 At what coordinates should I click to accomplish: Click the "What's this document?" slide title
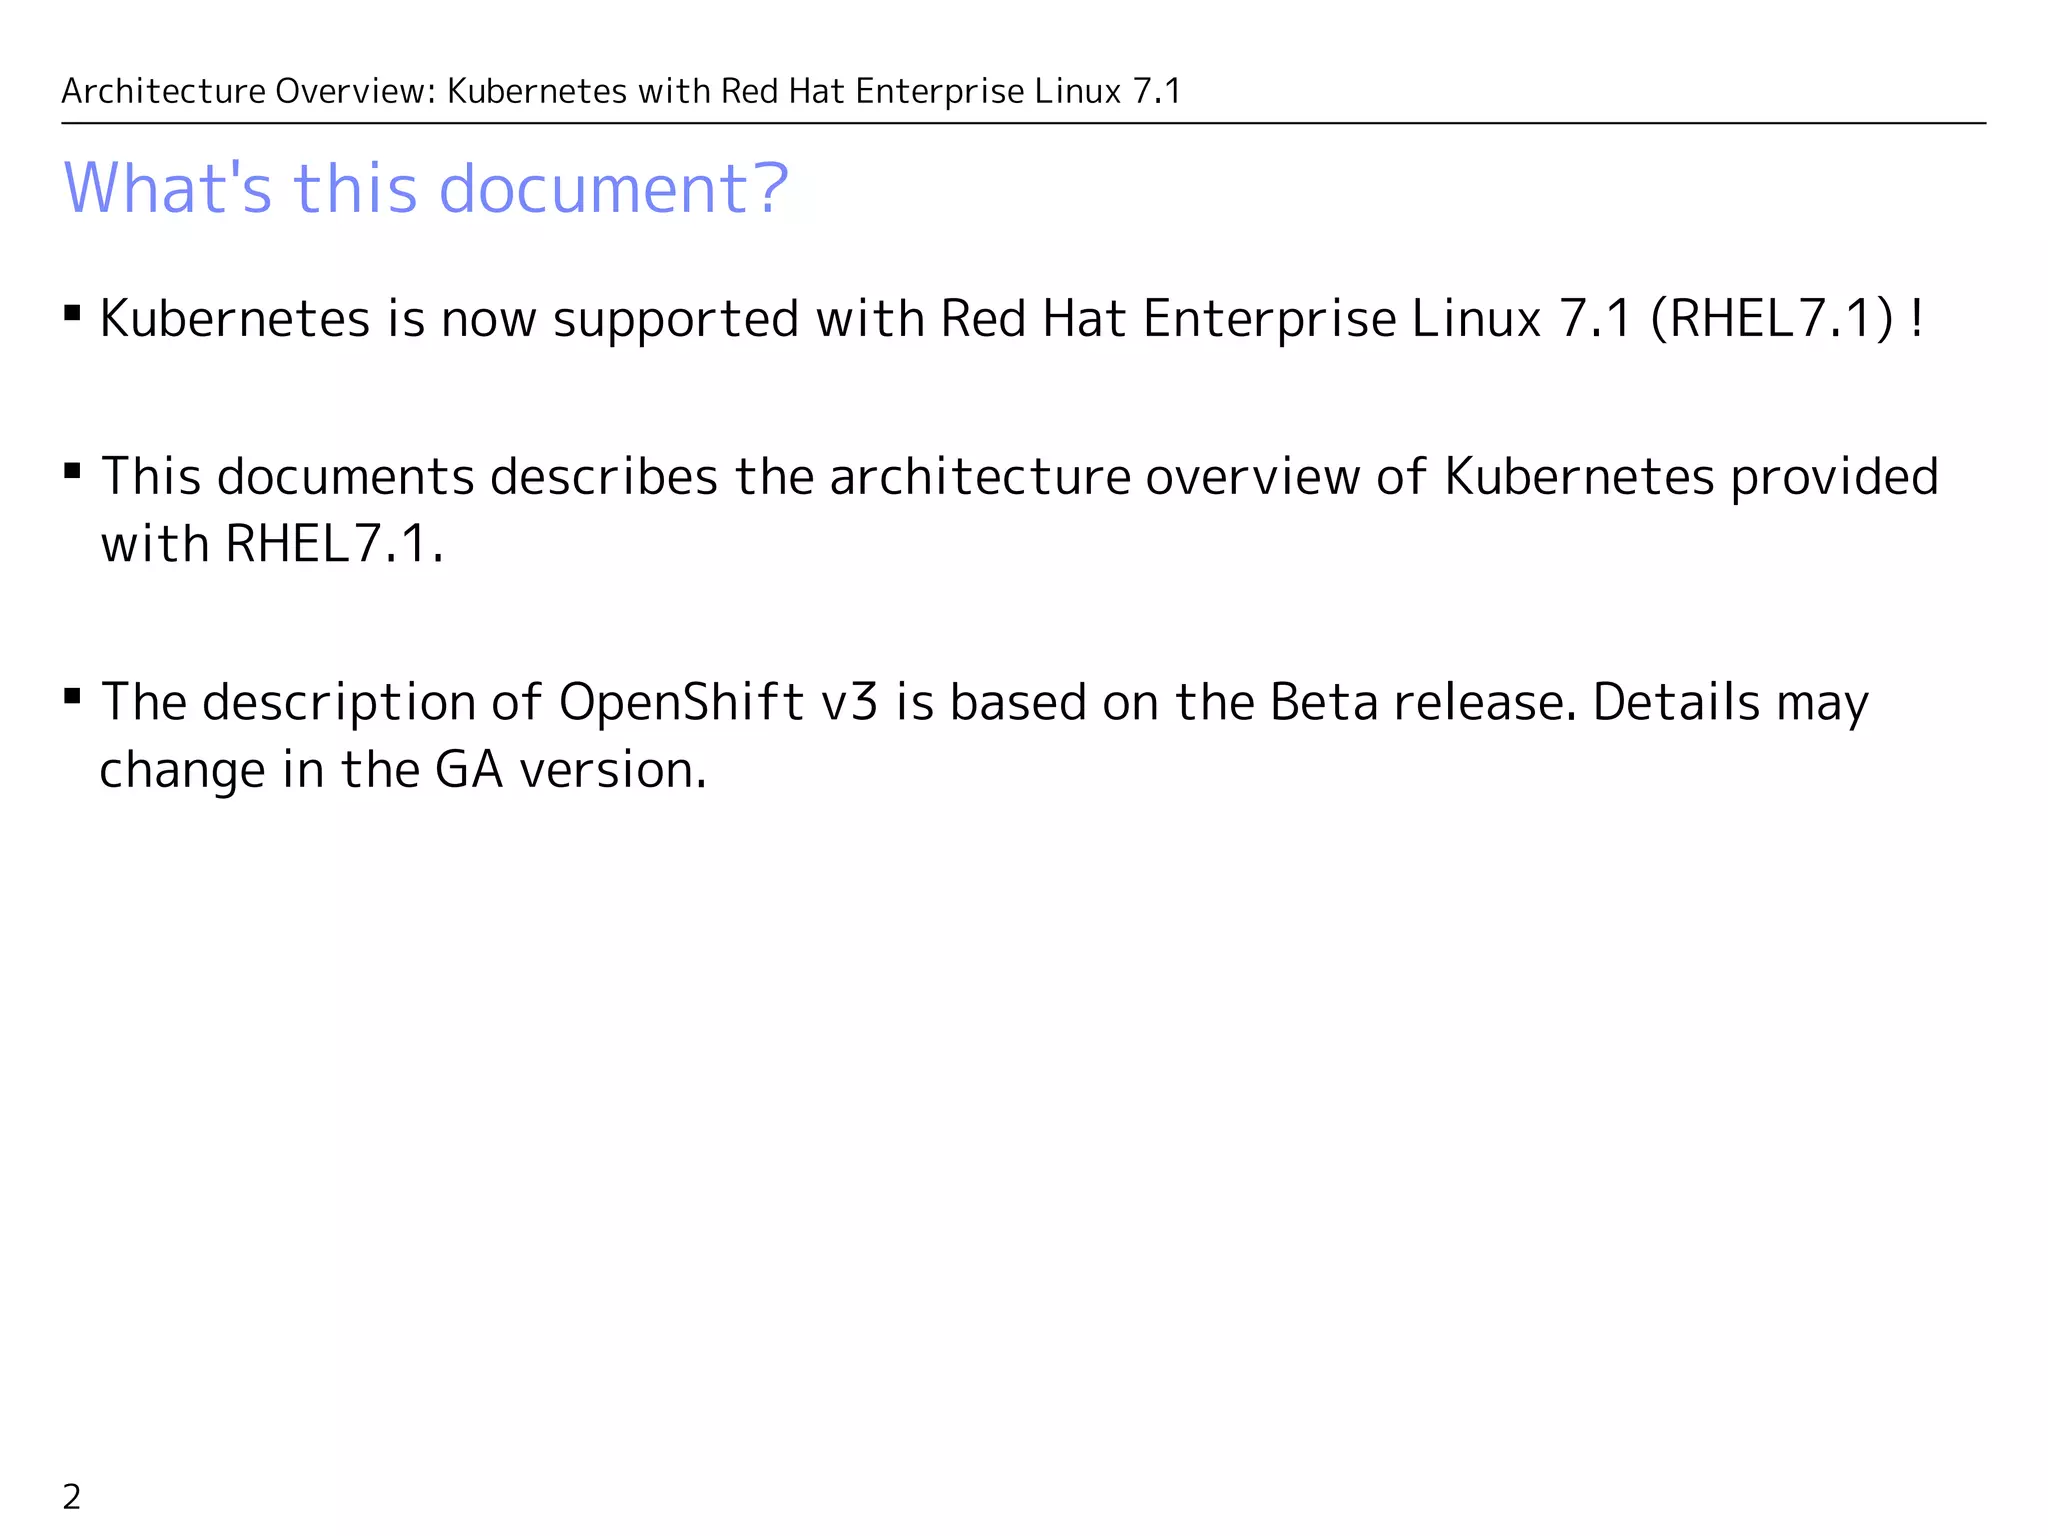(x=425, y=188)
